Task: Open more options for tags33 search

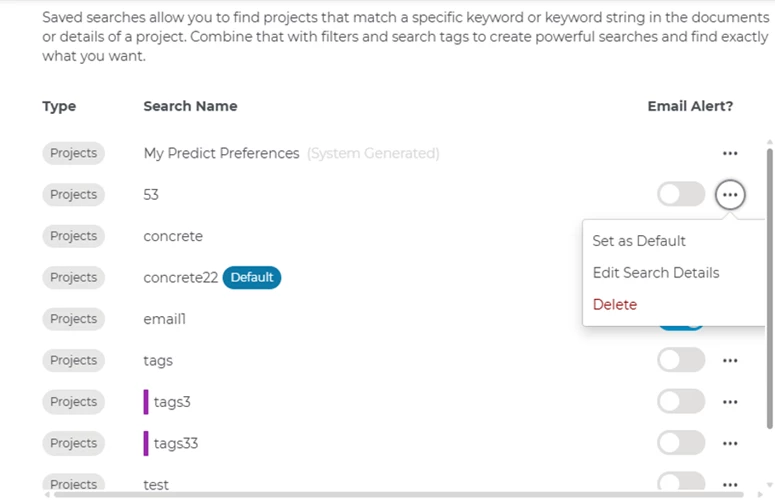Action: coord(730,443)
